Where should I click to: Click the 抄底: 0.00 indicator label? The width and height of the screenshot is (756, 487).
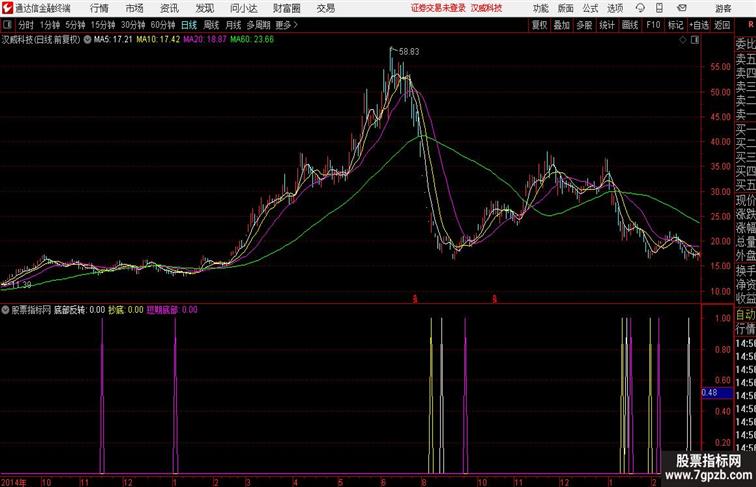click(x=126, y=310)
